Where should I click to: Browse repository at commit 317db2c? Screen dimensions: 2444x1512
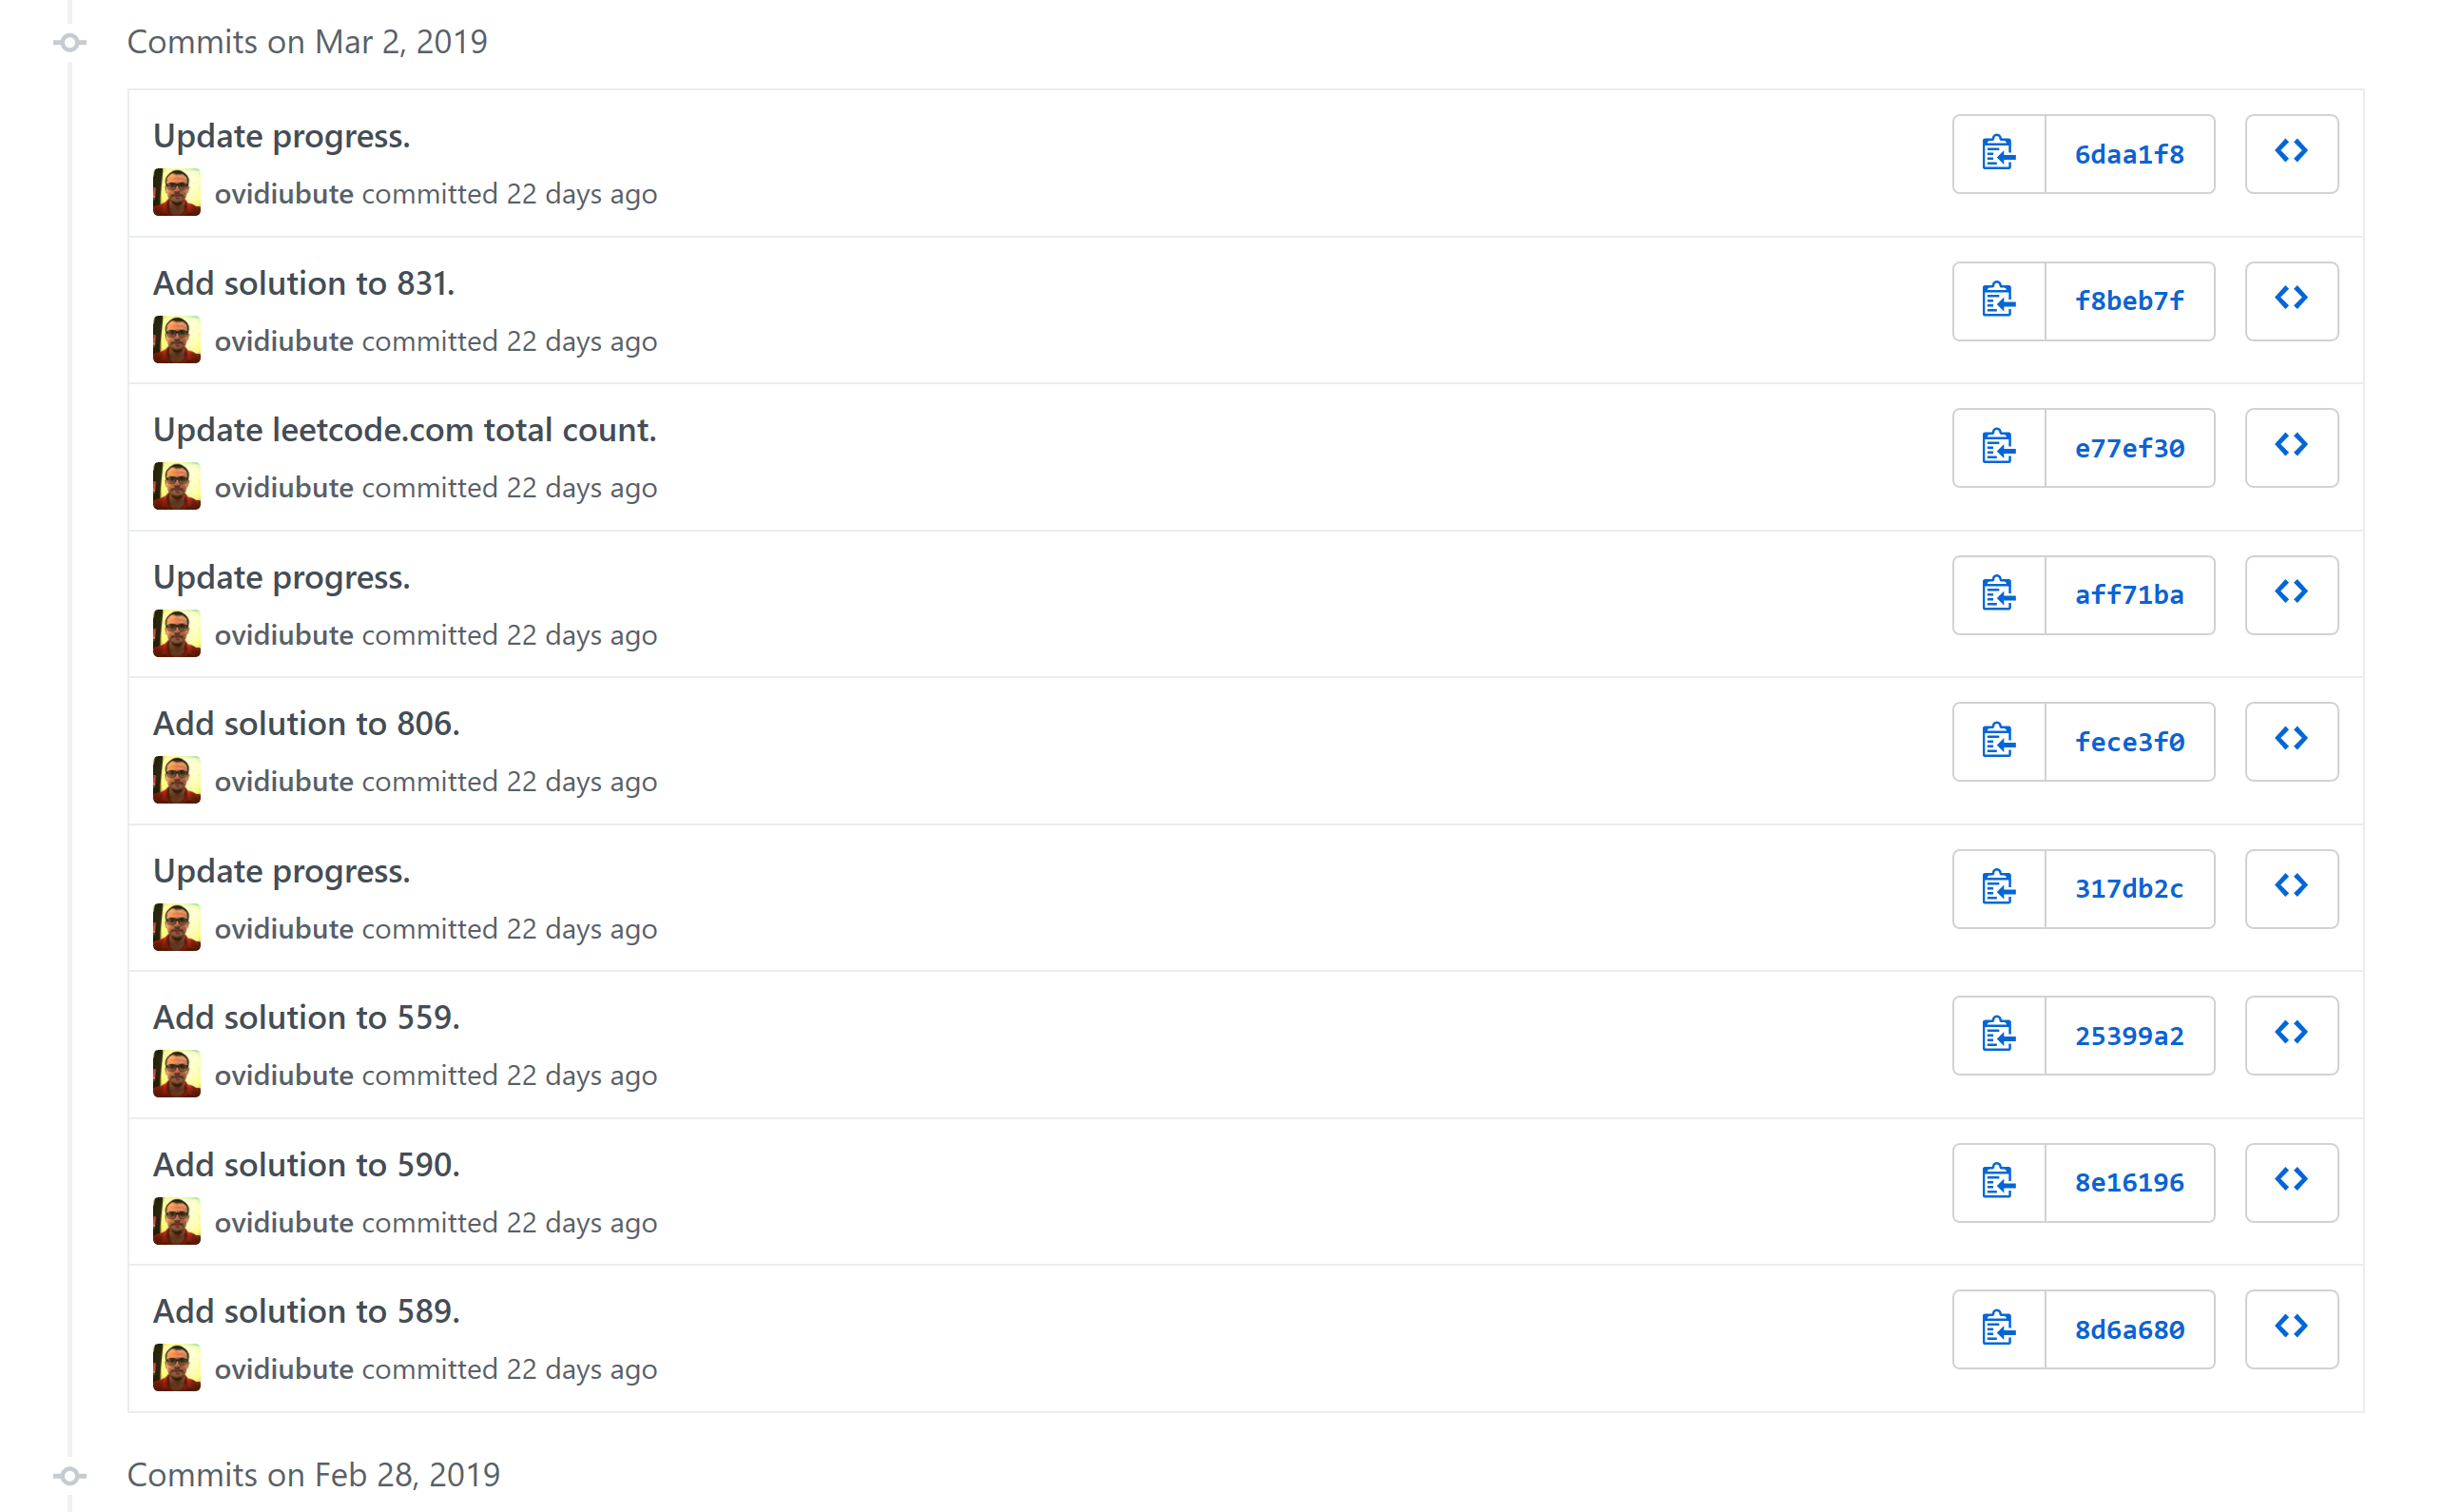point(2291,889)
